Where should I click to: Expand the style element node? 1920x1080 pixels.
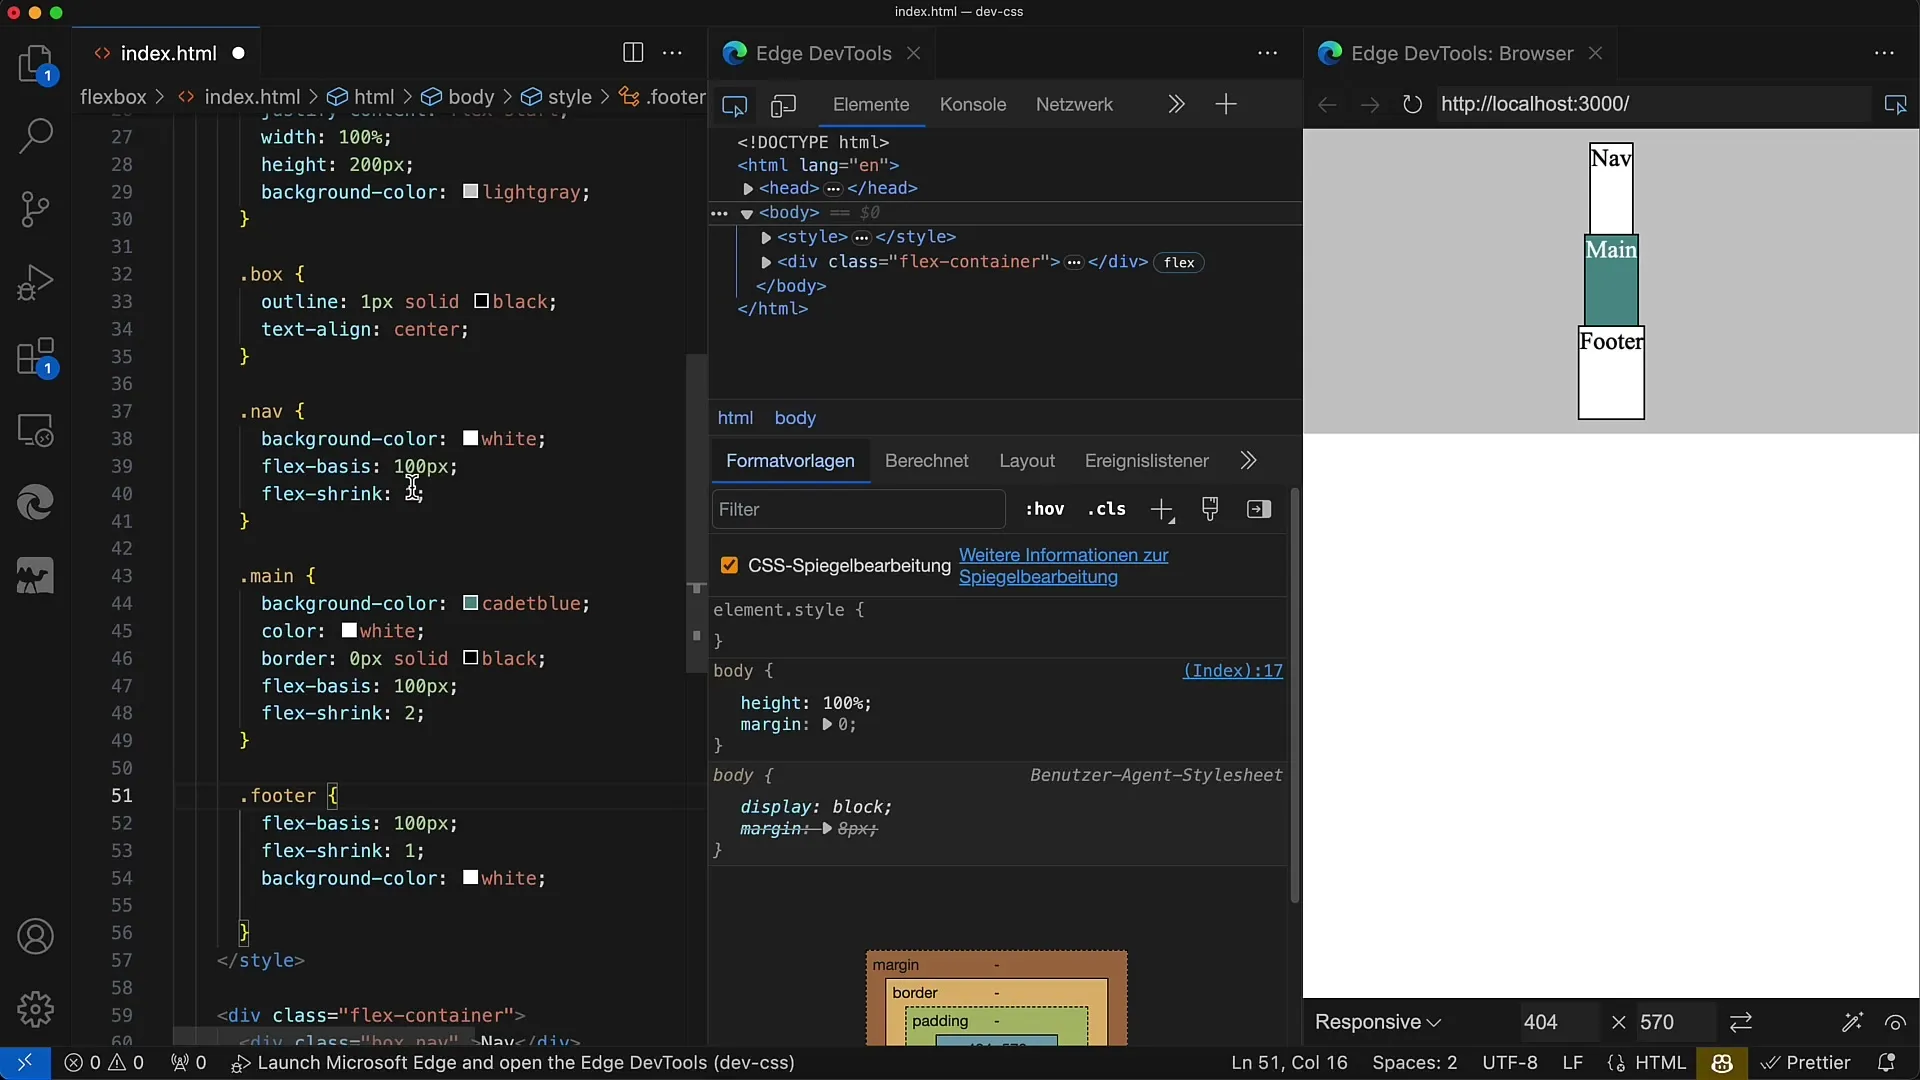point(766,238)
